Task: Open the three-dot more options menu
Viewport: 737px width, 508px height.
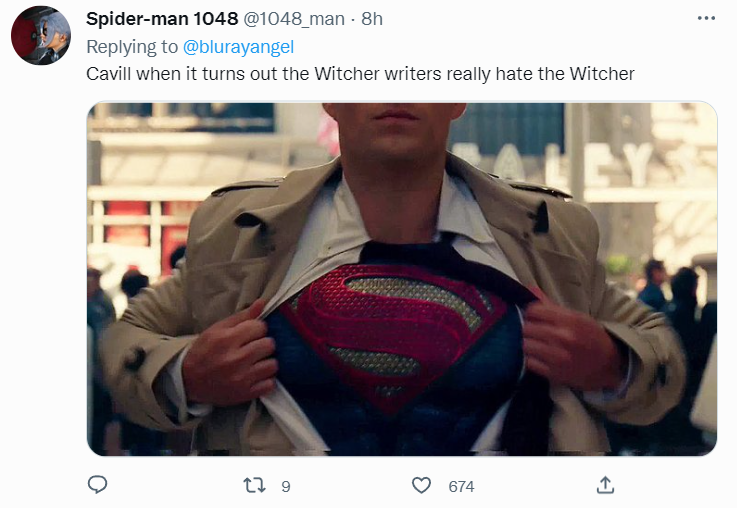Action: point(706,18)
